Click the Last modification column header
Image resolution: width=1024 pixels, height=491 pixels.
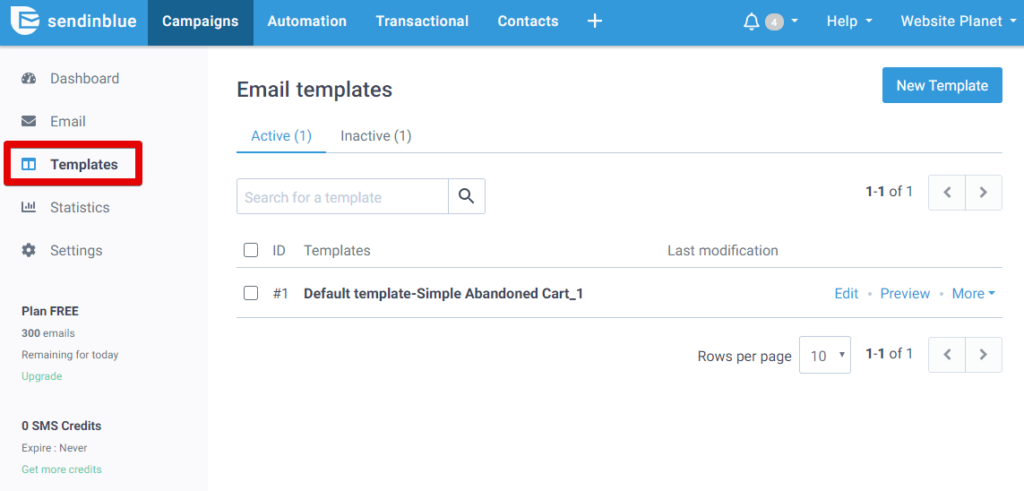click(723, 251)
